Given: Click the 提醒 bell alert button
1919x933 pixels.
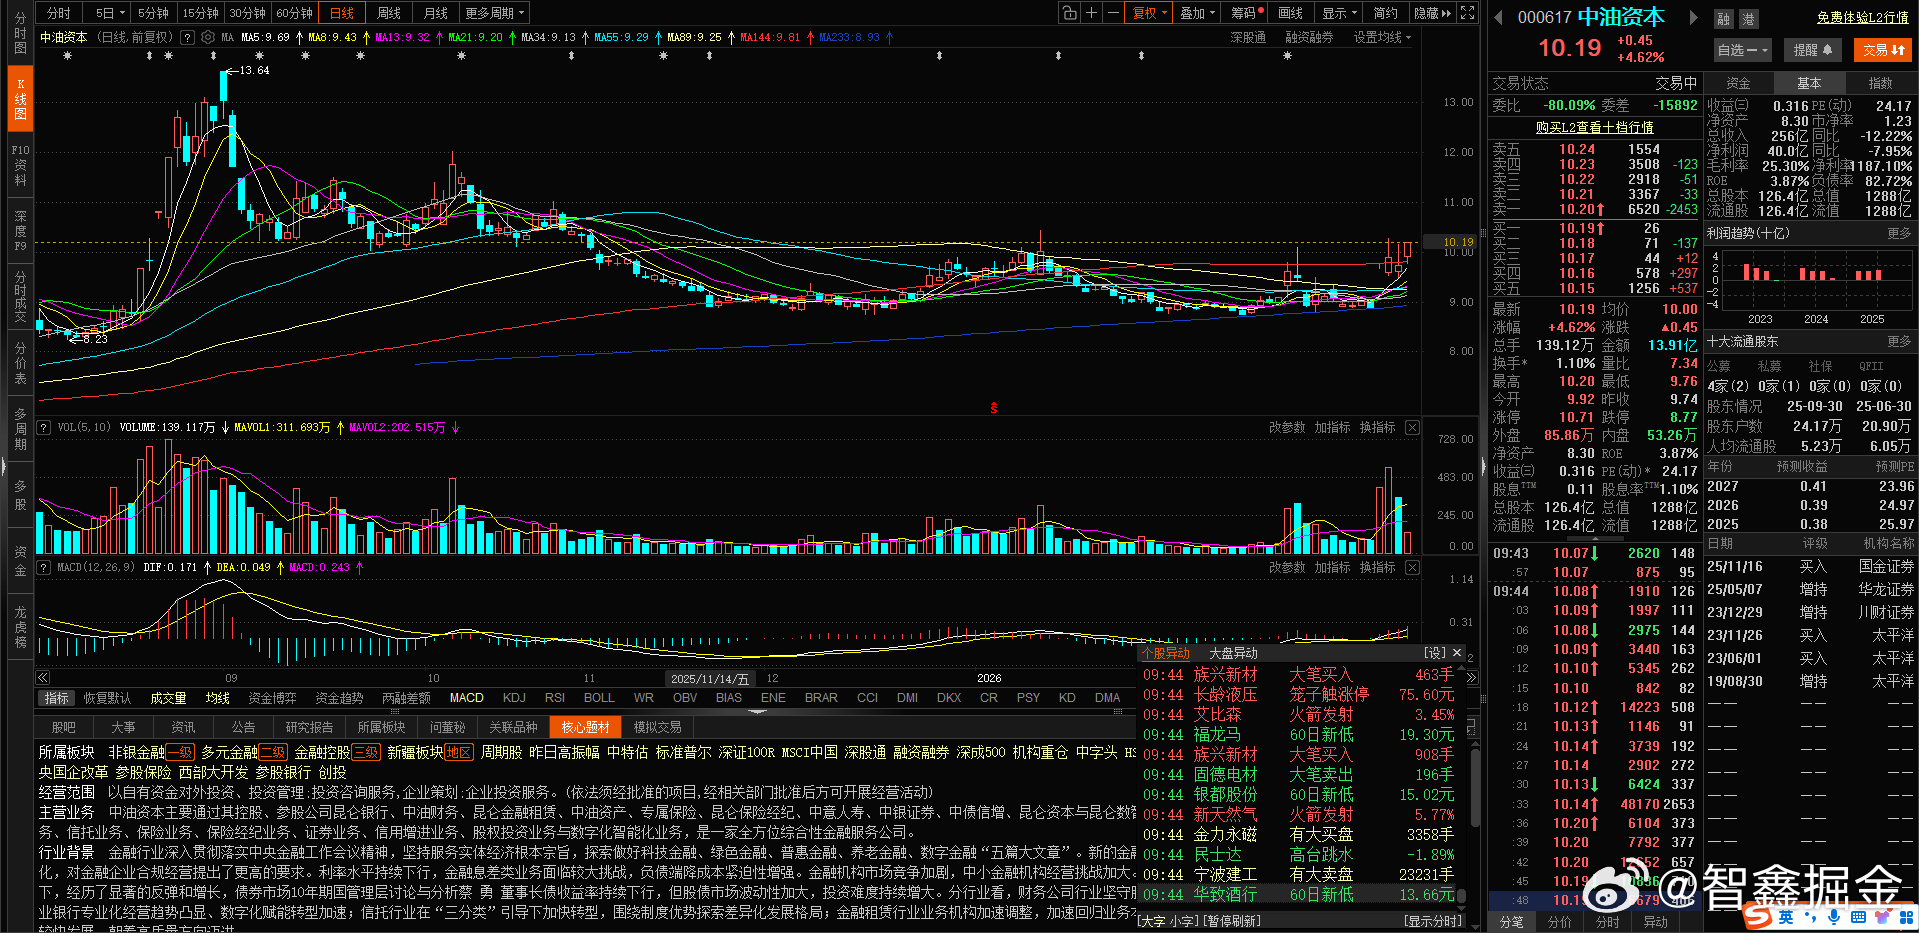Looking at the screenshot, I should point(1812,50).
